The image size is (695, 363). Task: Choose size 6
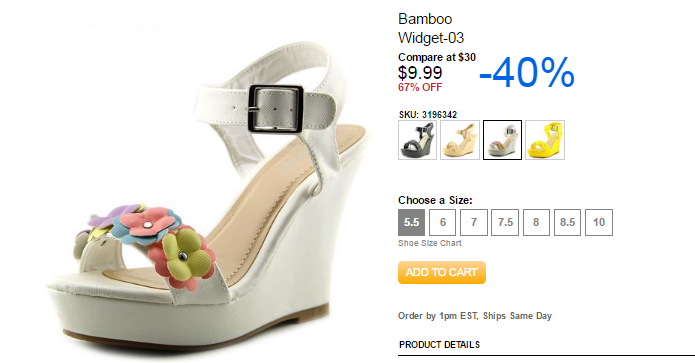coord(442,222)
